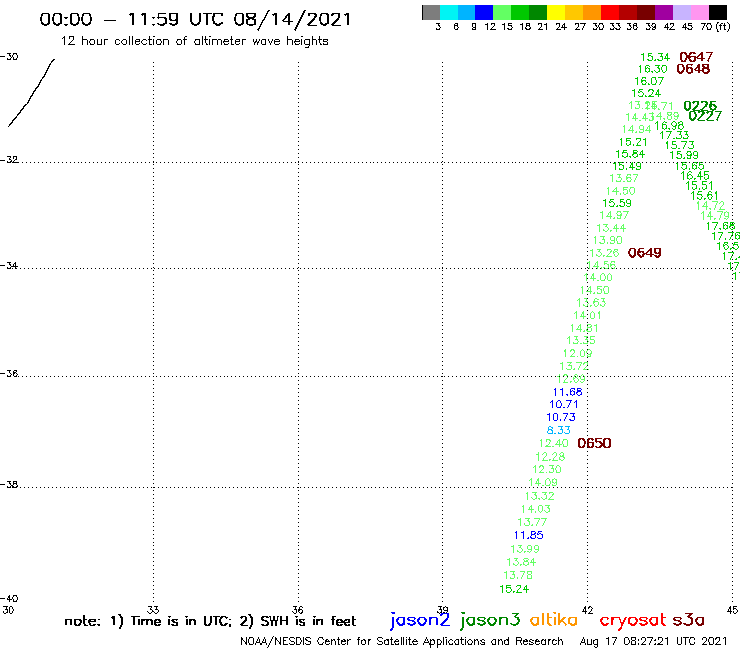The width and height of the screenshot is (740, 650).
Task: Click the subtitle '12 hour collection of altimeter wave heights'
Action: pyautogui.click(x=194, y=41)
